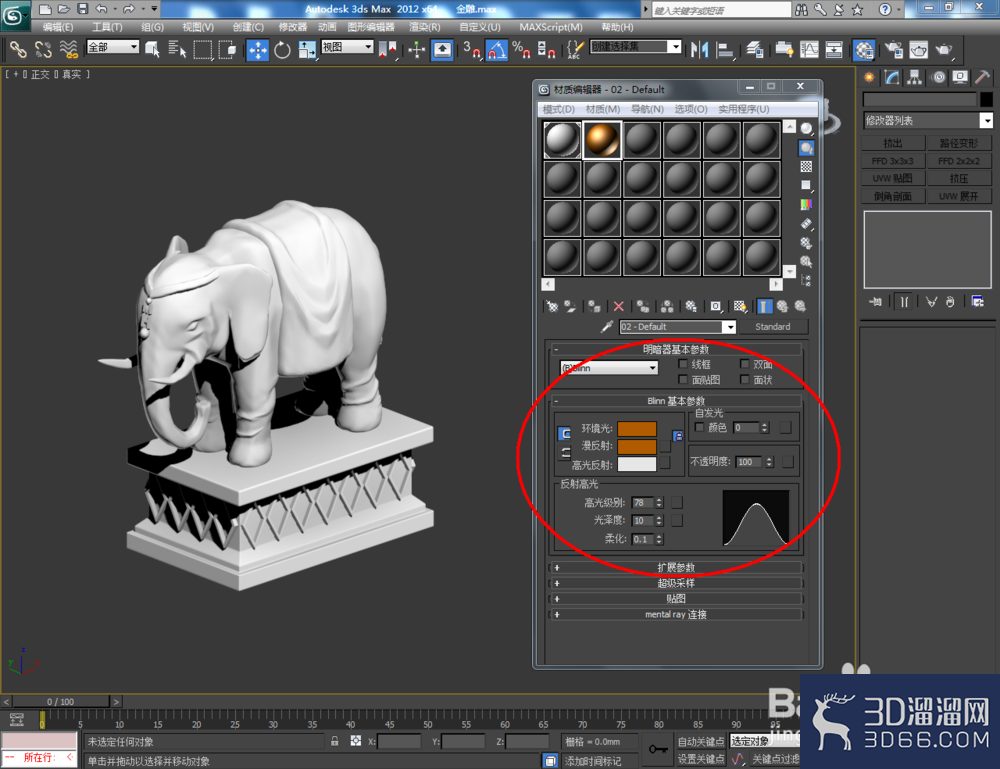Open the 实用程序(U) menu in material editor
Viewport: 1000px width, 769px height.
click(744, 109)
